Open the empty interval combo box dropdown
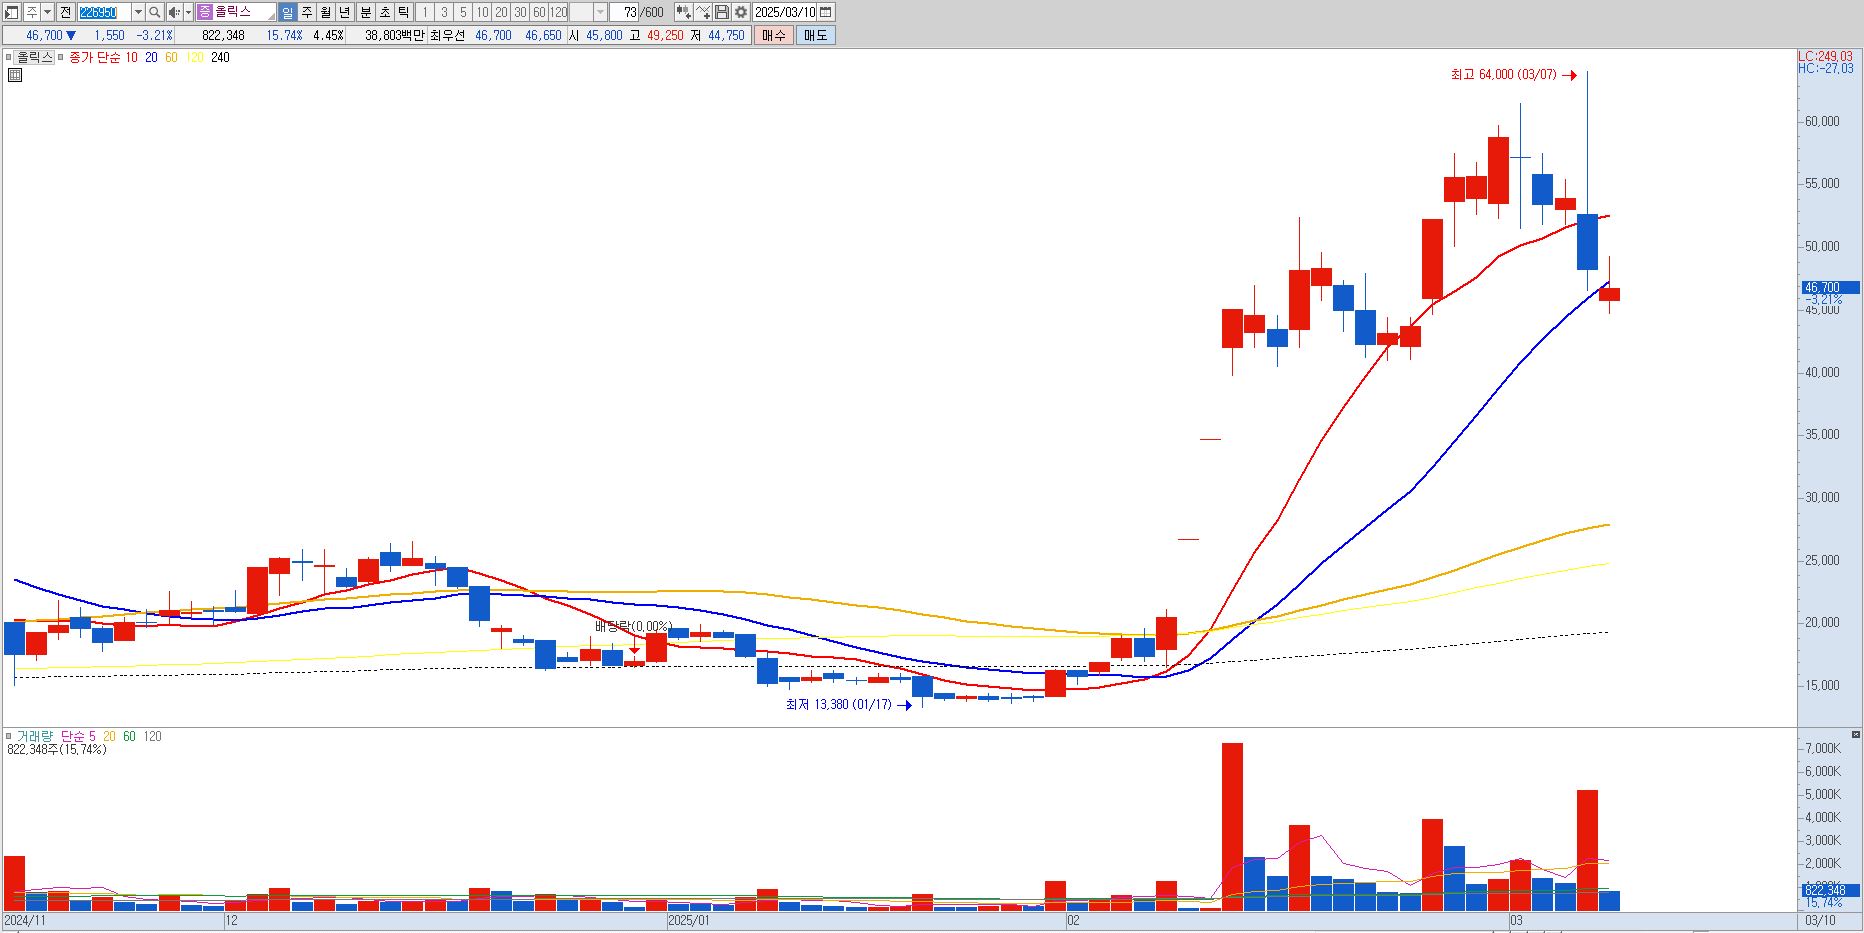The image size is (1864, 933). pos(600,12)
